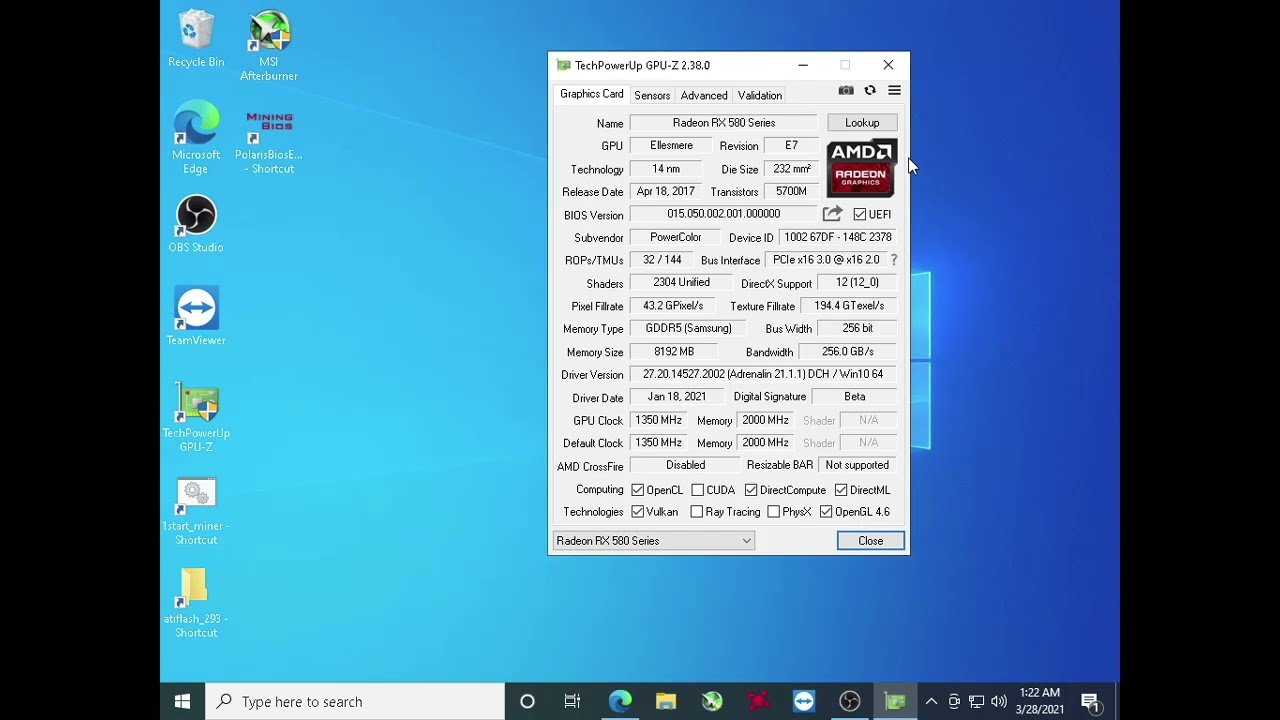1280x720 pixels.
Task: Minimize the GPU-Z window
Action: (803, 65)
